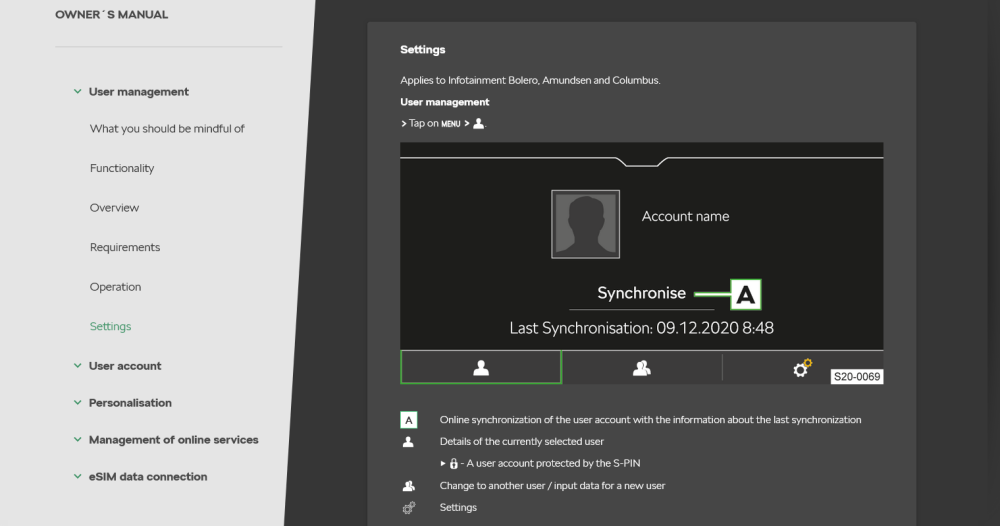The height and width of the screenshot is (526, 1000).
Task: Open the Operation page
Action: (115, 287)
